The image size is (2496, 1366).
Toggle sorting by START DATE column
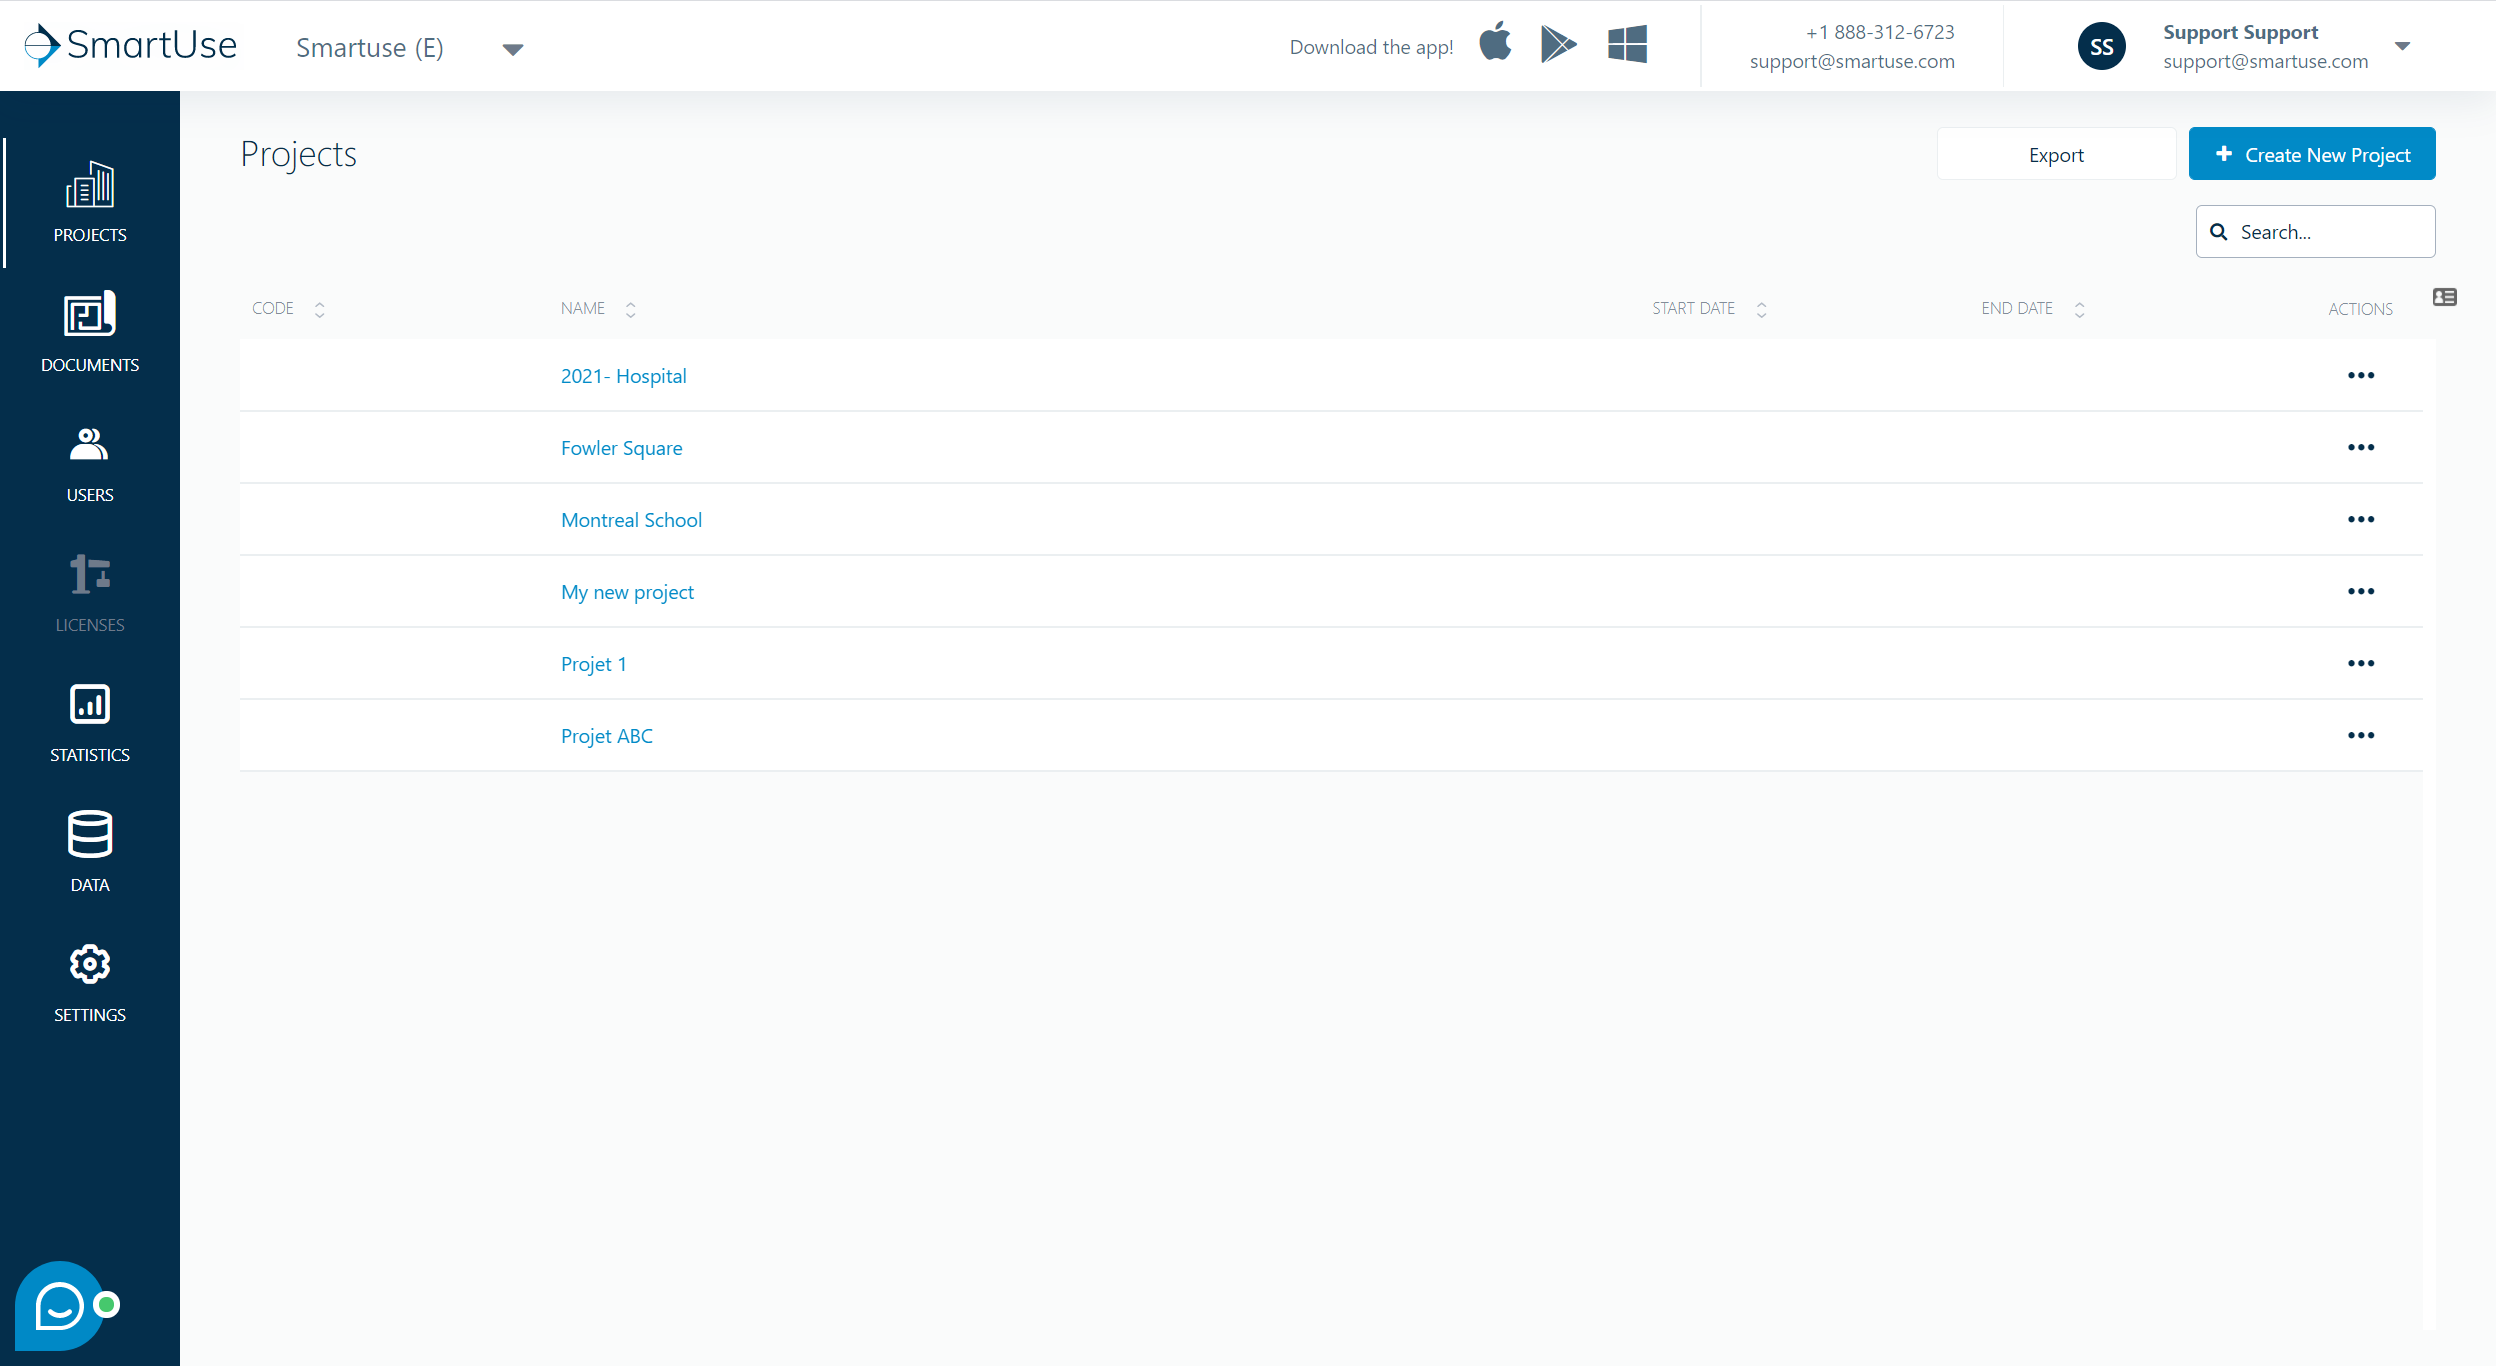[x=1762, y=308]
